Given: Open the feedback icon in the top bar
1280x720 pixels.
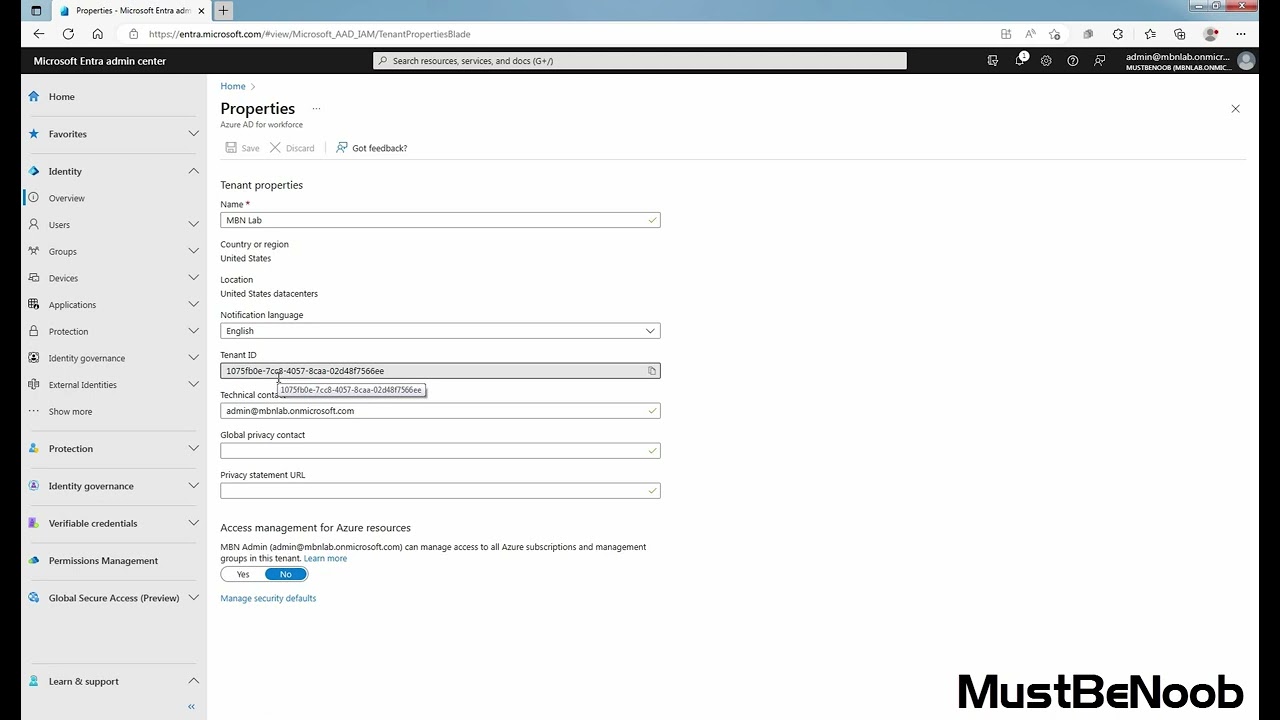Looking at the screenshot, I should coord(1100,60).
